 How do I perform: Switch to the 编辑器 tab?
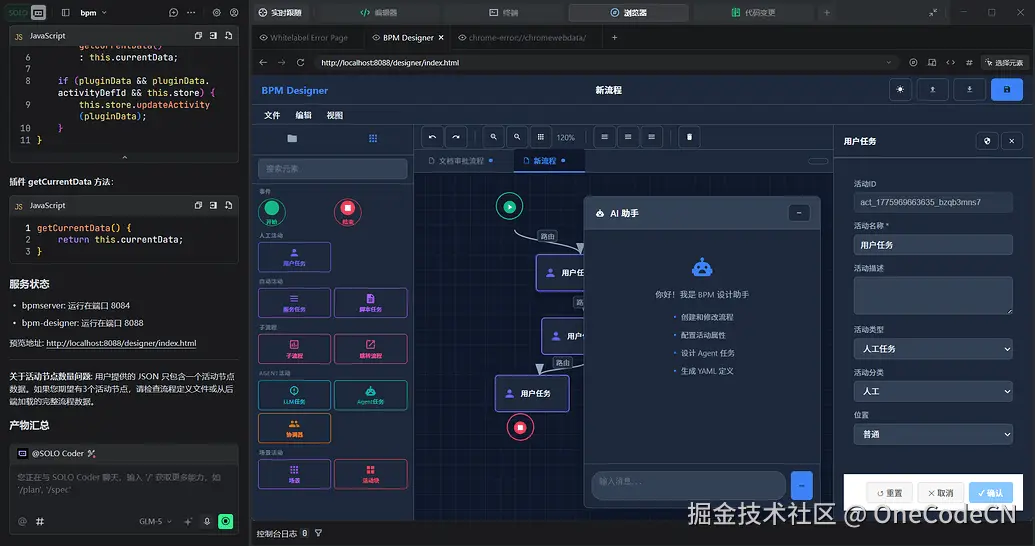coord(379,13)
